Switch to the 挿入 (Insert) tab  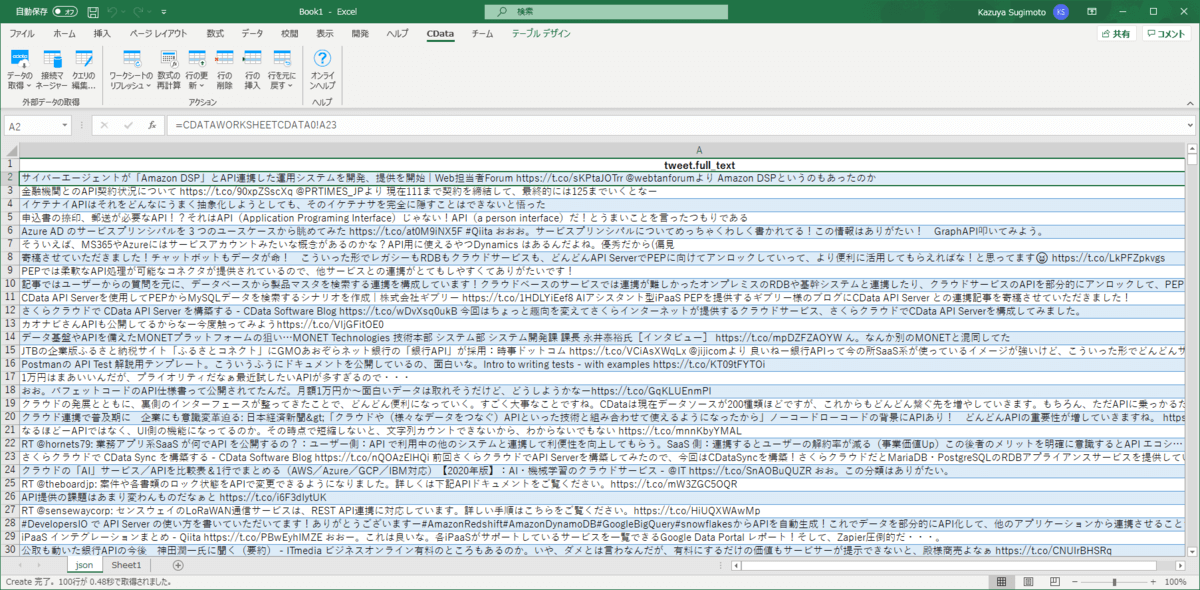[102, 33]
